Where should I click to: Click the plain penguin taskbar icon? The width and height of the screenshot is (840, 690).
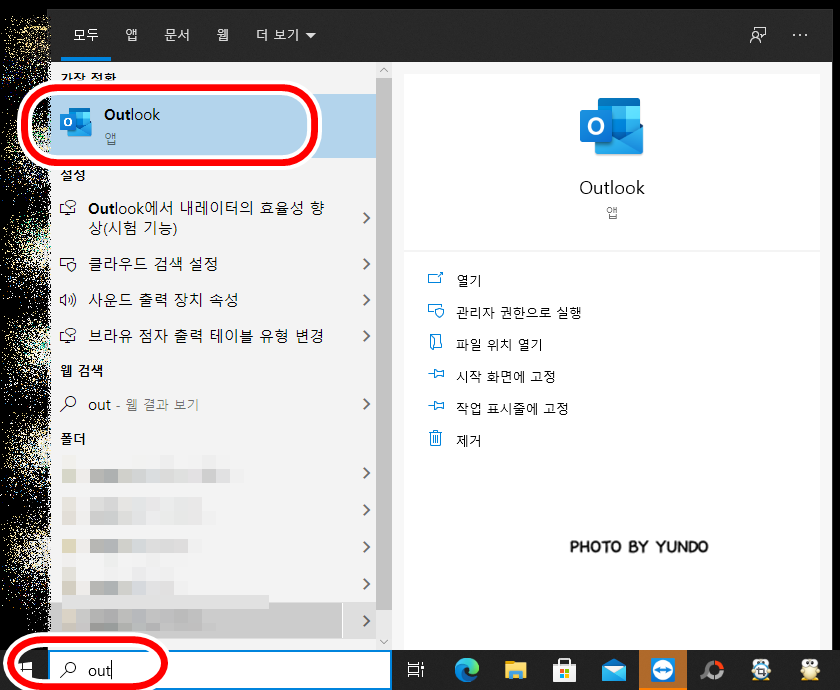(x=810, y=670)
